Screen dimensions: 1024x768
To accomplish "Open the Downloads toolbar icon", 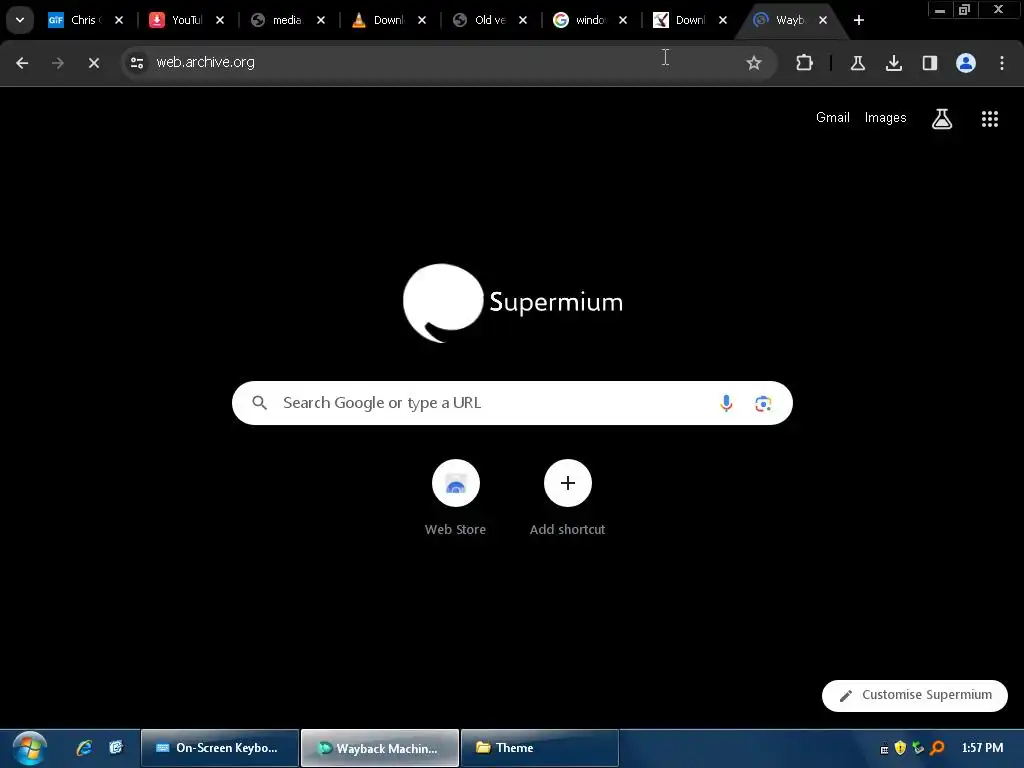I will [x=893, y=63].
